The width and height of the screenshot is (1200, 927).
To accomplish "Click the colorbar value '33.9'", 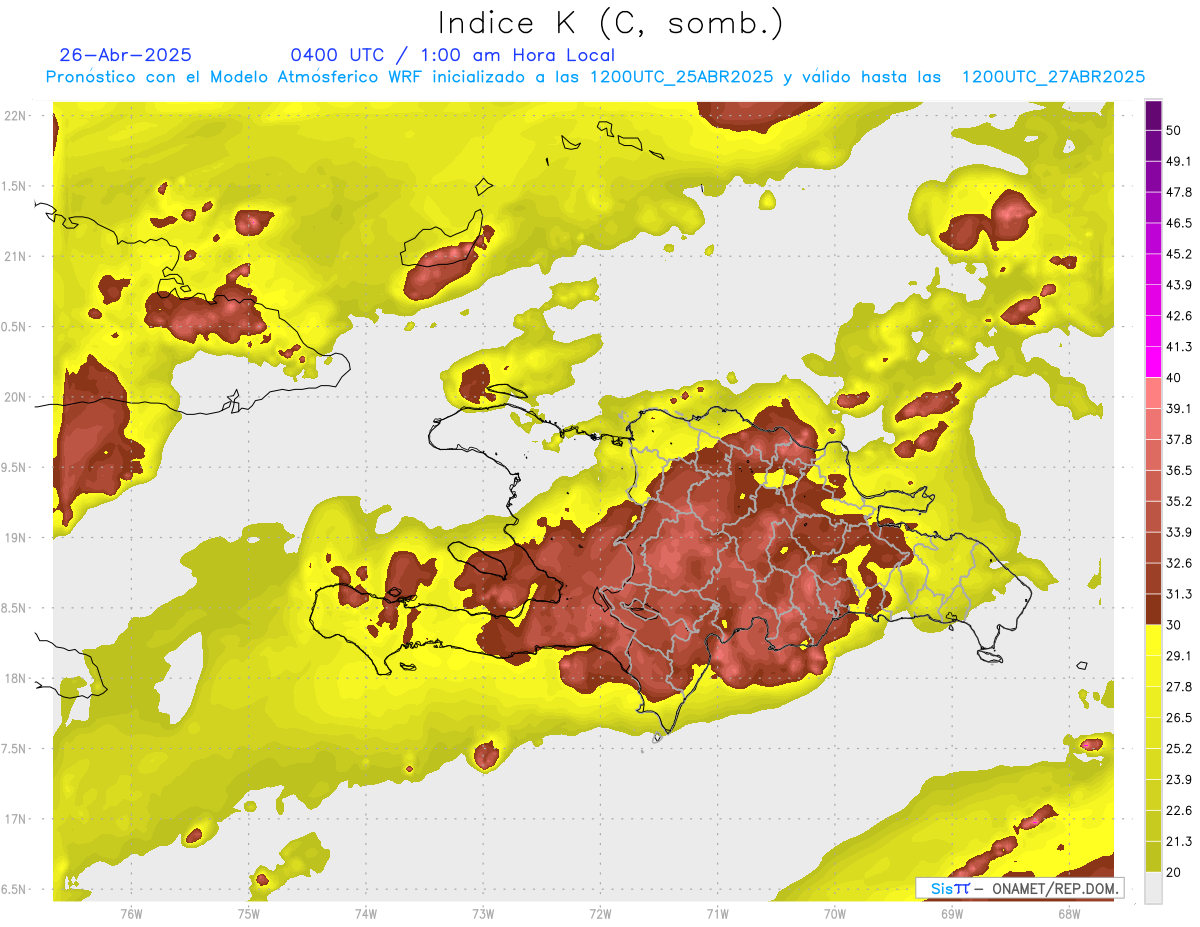I will click(x=1179, y=532).
